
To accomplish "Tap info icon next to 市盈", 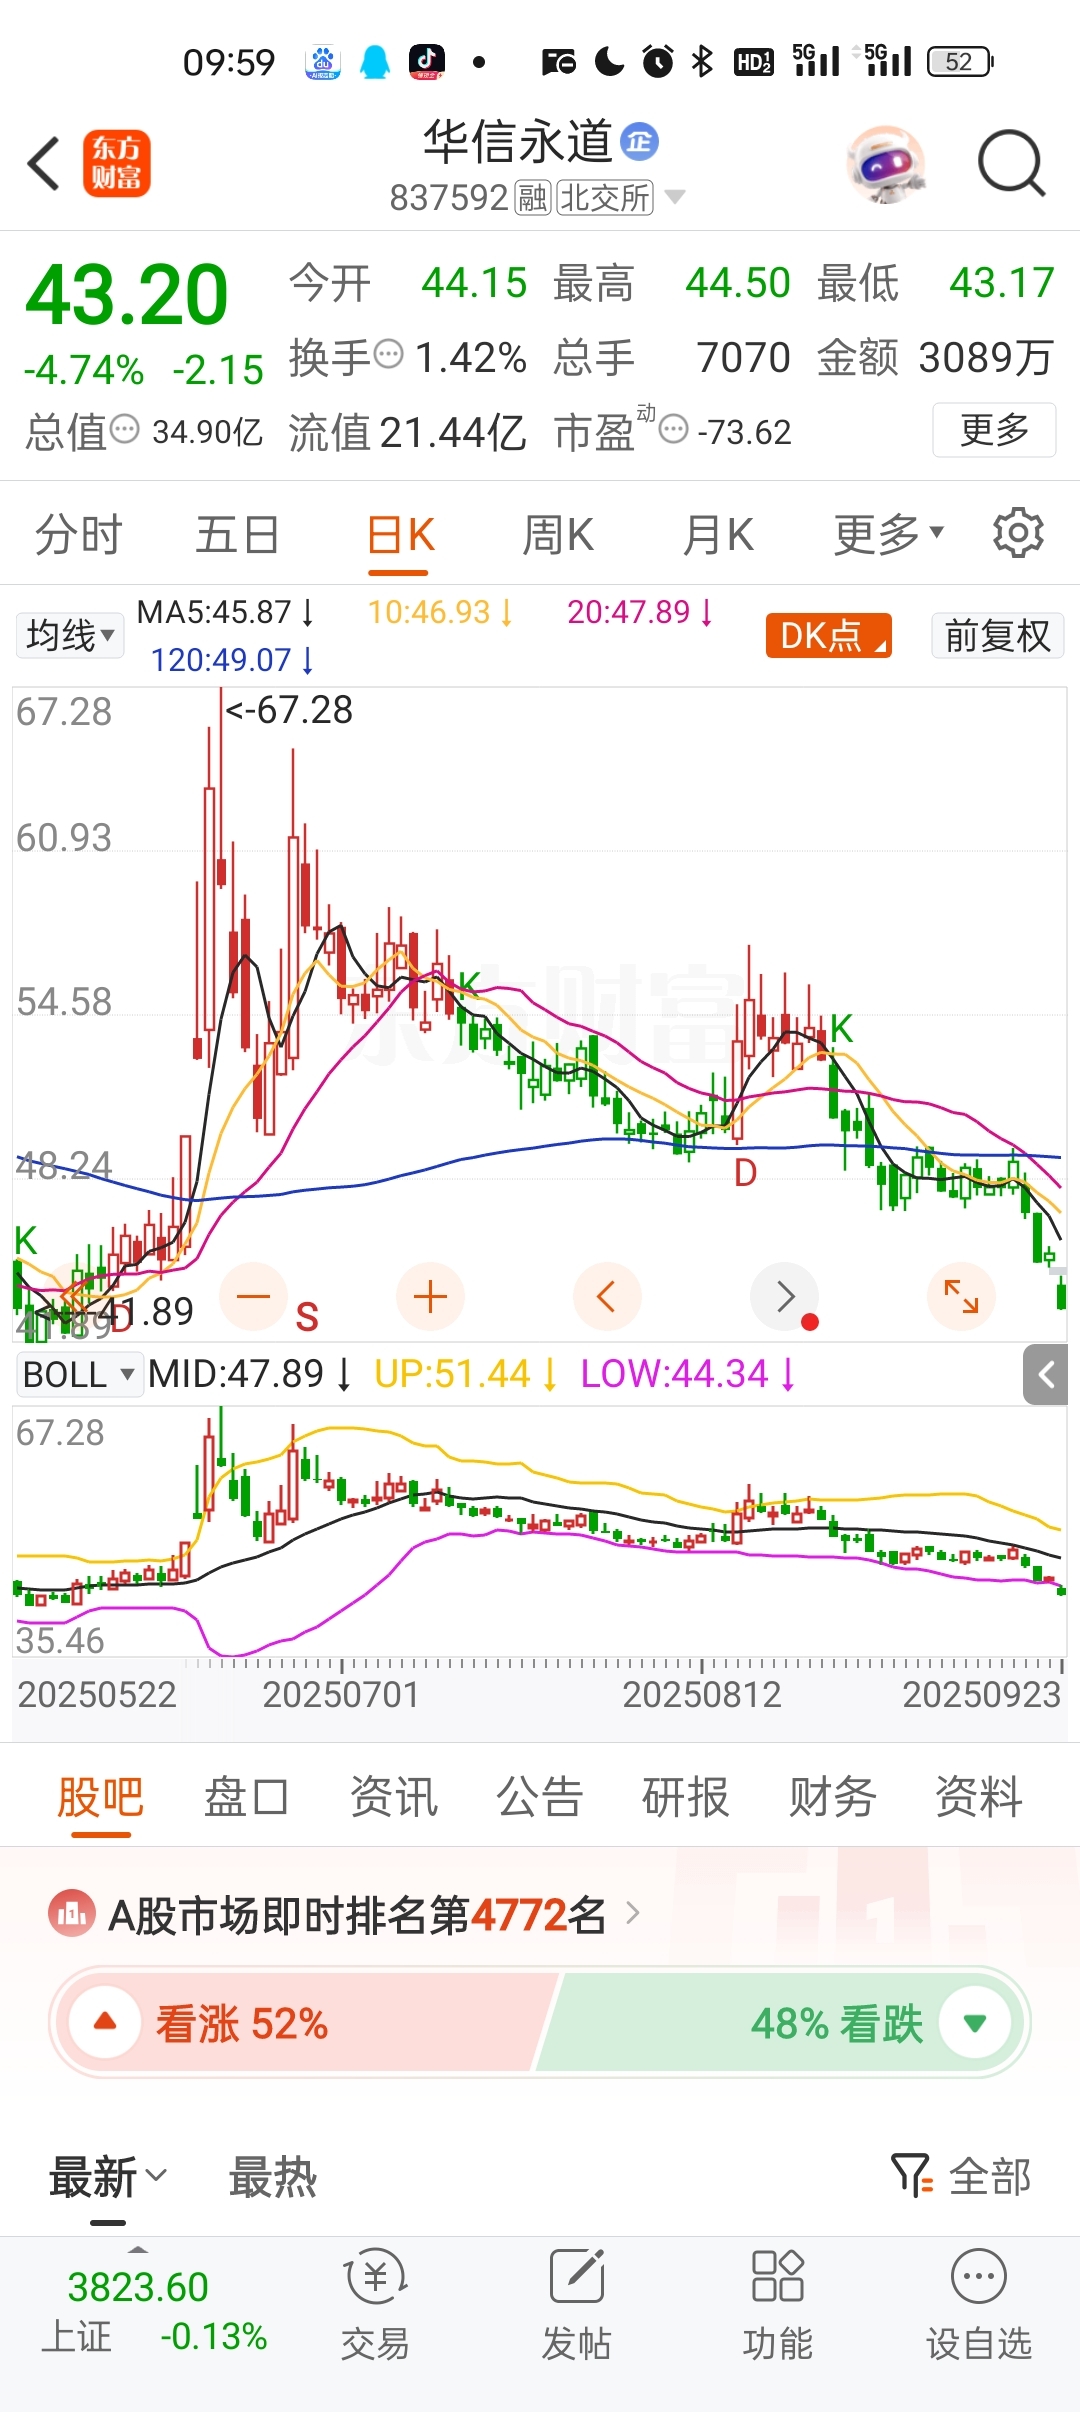I will [x=674, y=430].
